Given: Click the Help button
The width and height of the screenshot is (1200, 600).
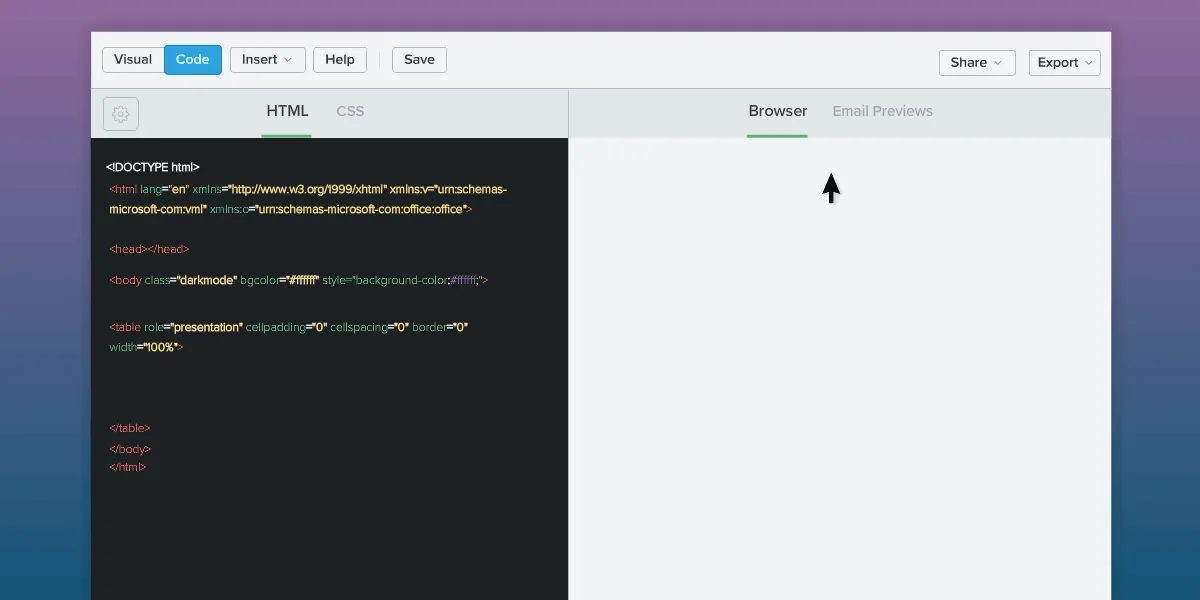Looking at the screenshot, I should pyautogui.click(x=340, y=60).
